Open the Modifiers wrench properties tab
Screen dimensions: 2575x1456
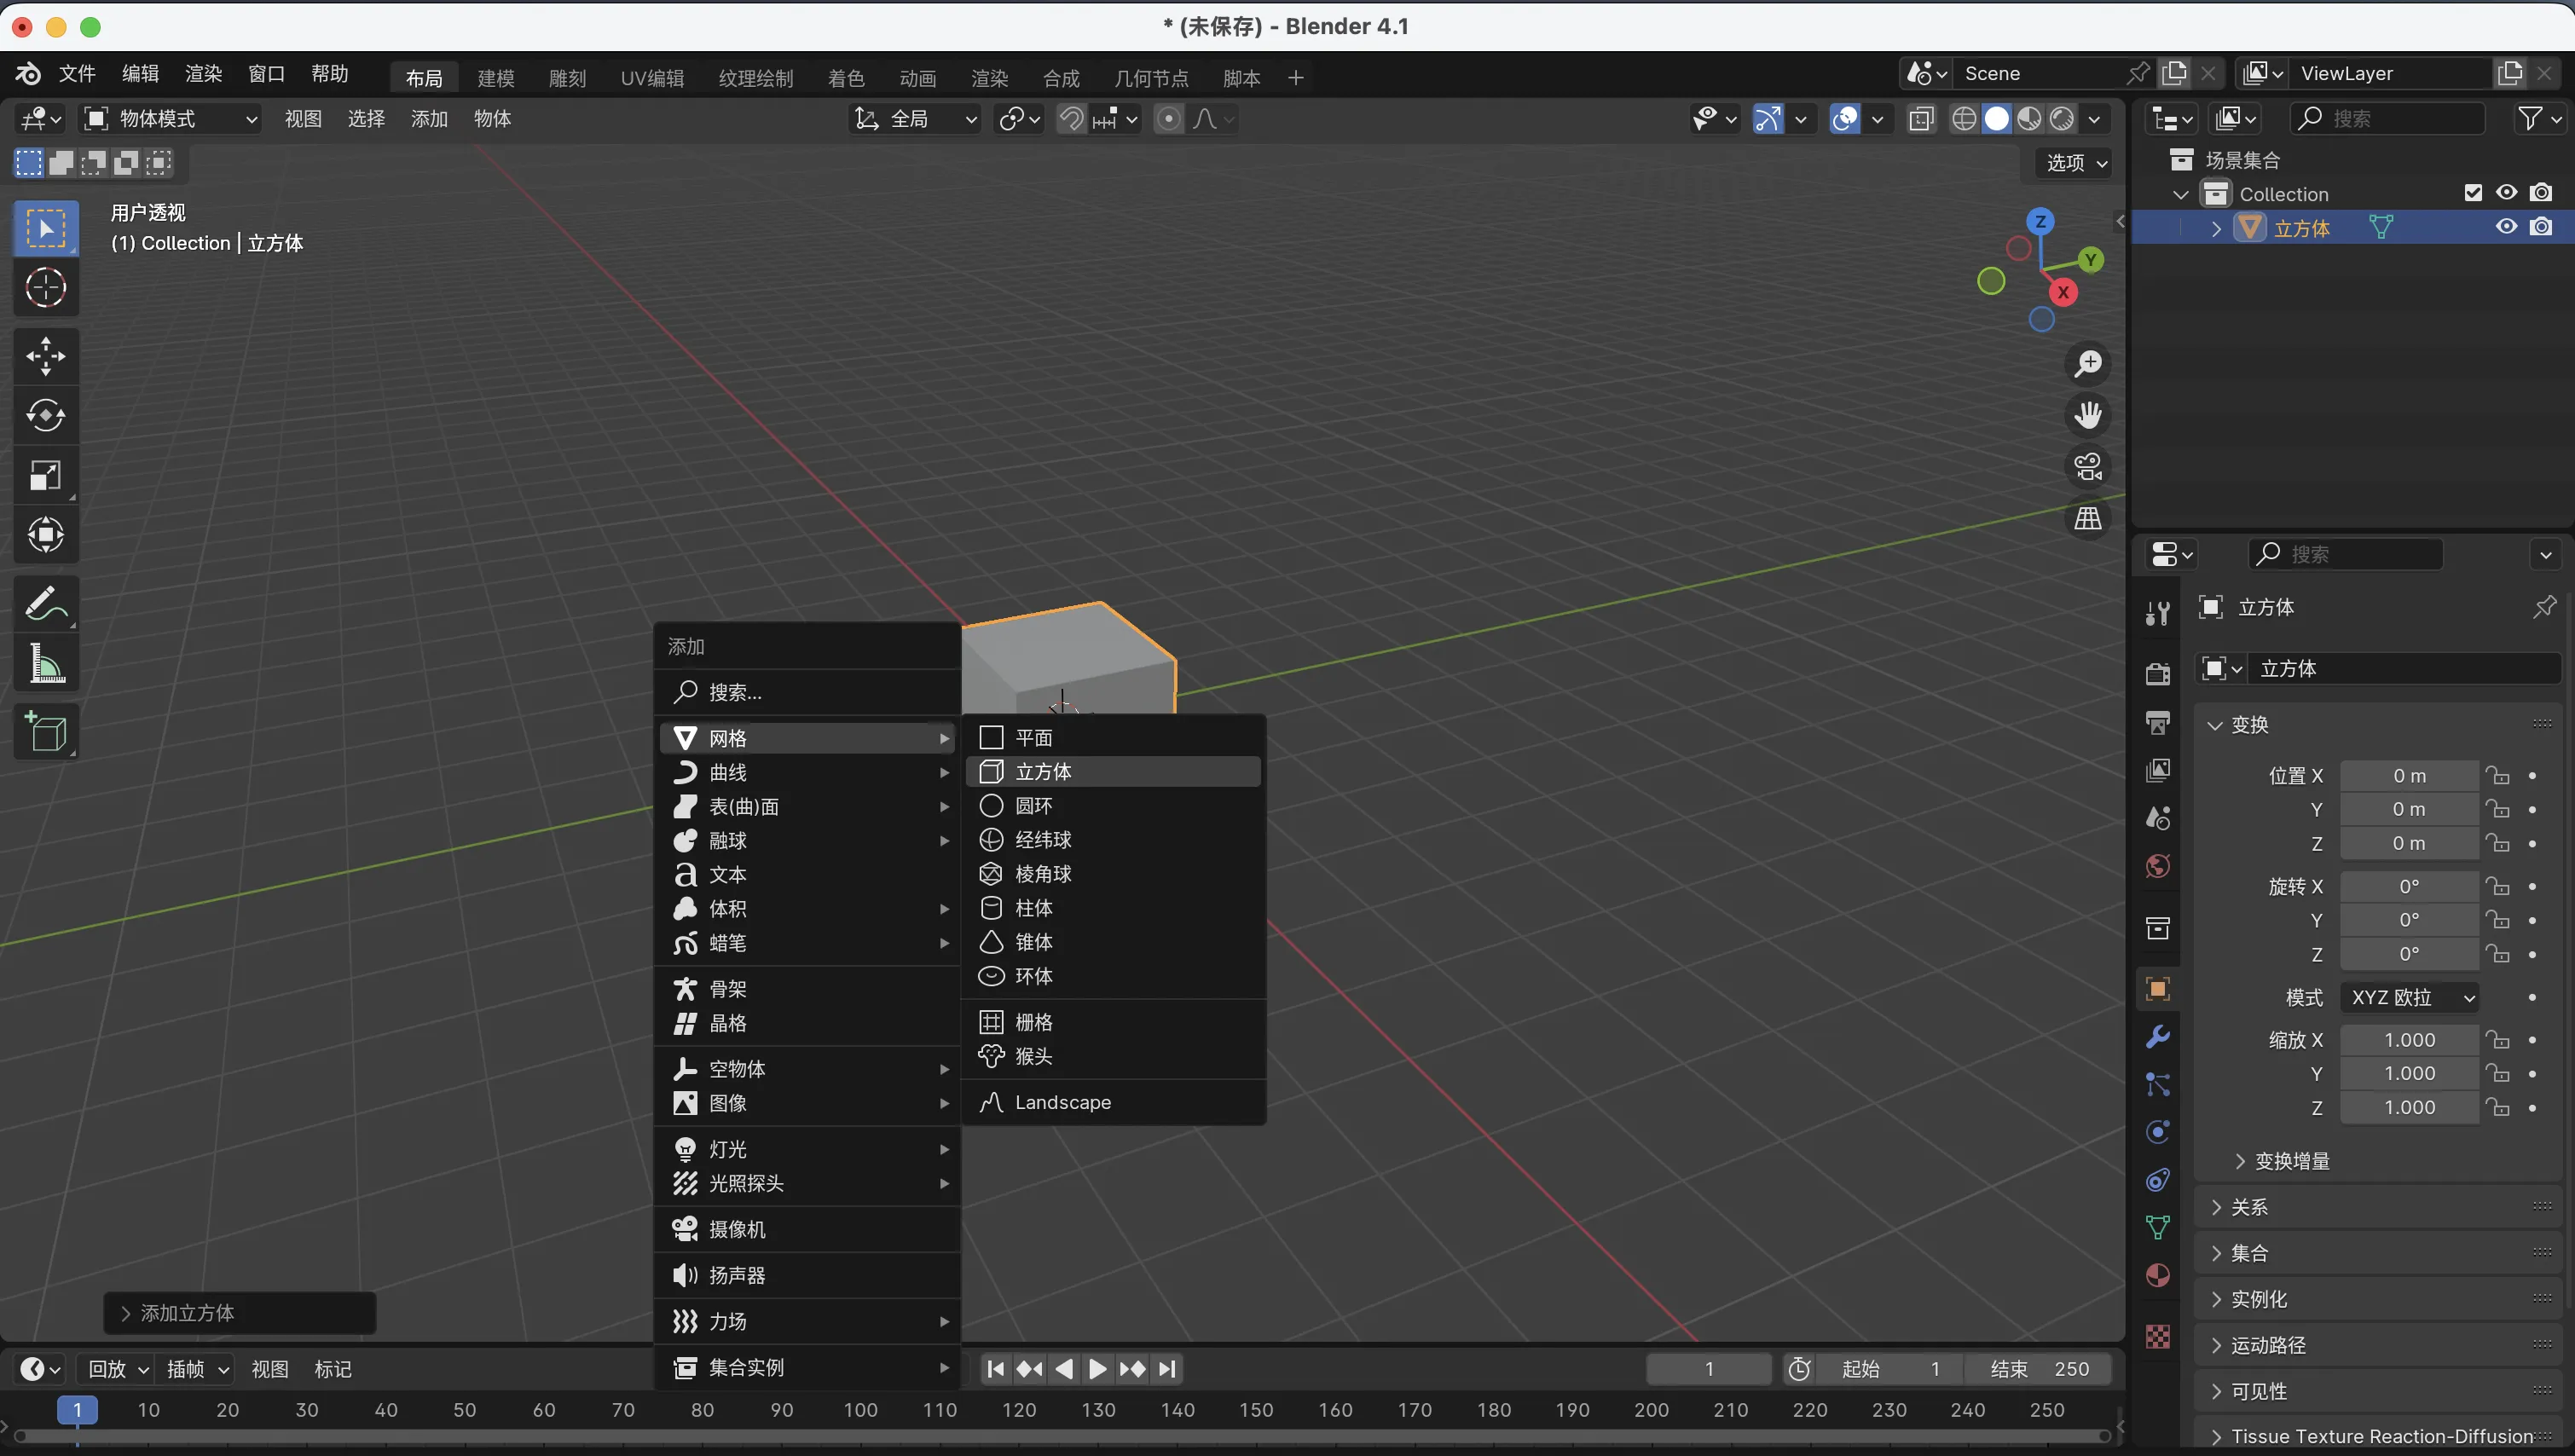[x=2158, y=1037]
